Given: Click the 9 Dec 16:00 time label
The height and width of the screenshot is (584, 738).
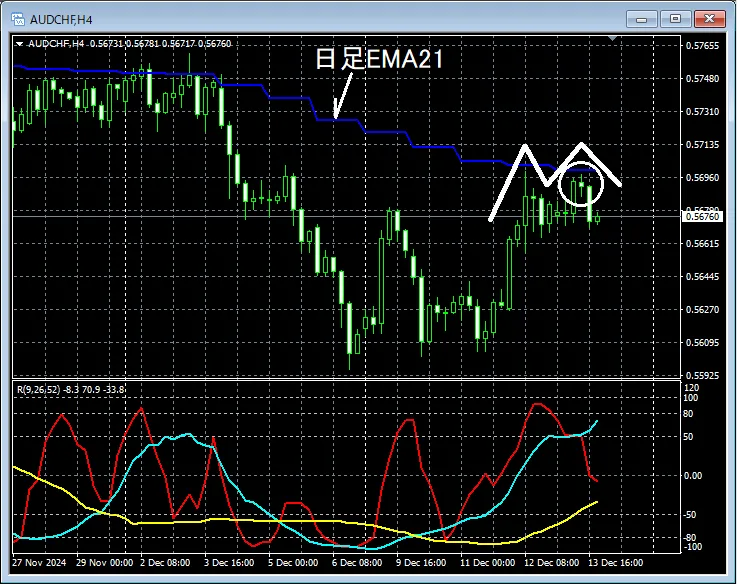Looking at the screenshot, I should pyautogui.click(x=421, y=563).
